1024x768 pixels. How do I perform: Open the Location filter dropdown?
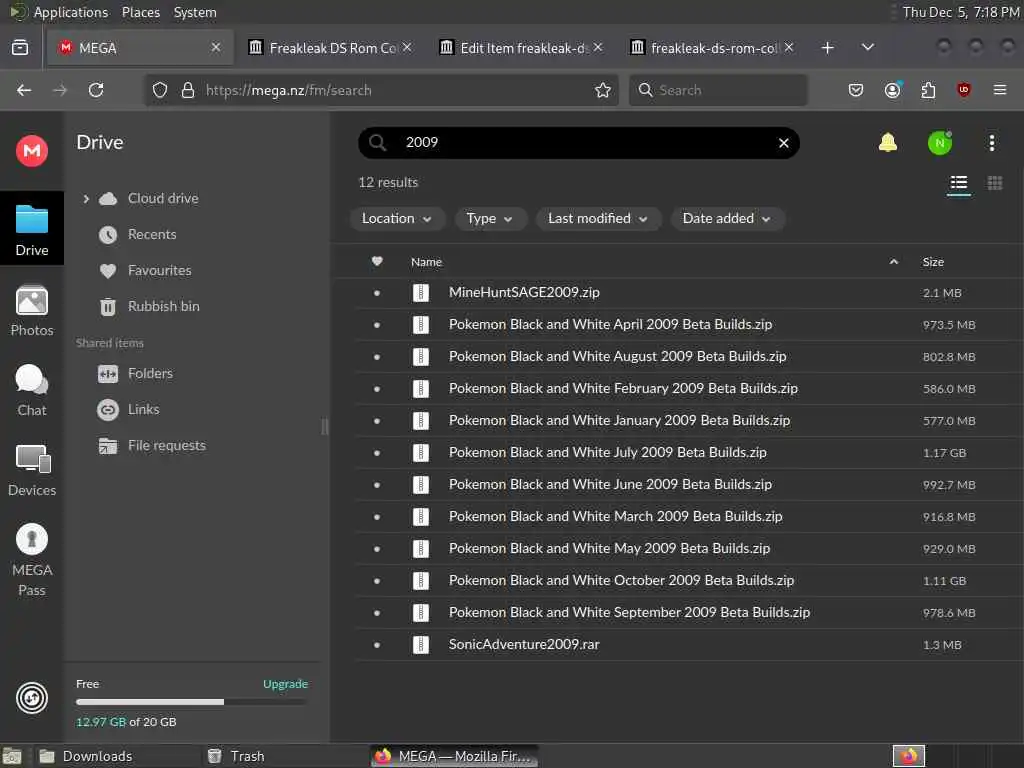tap(397, 219)
